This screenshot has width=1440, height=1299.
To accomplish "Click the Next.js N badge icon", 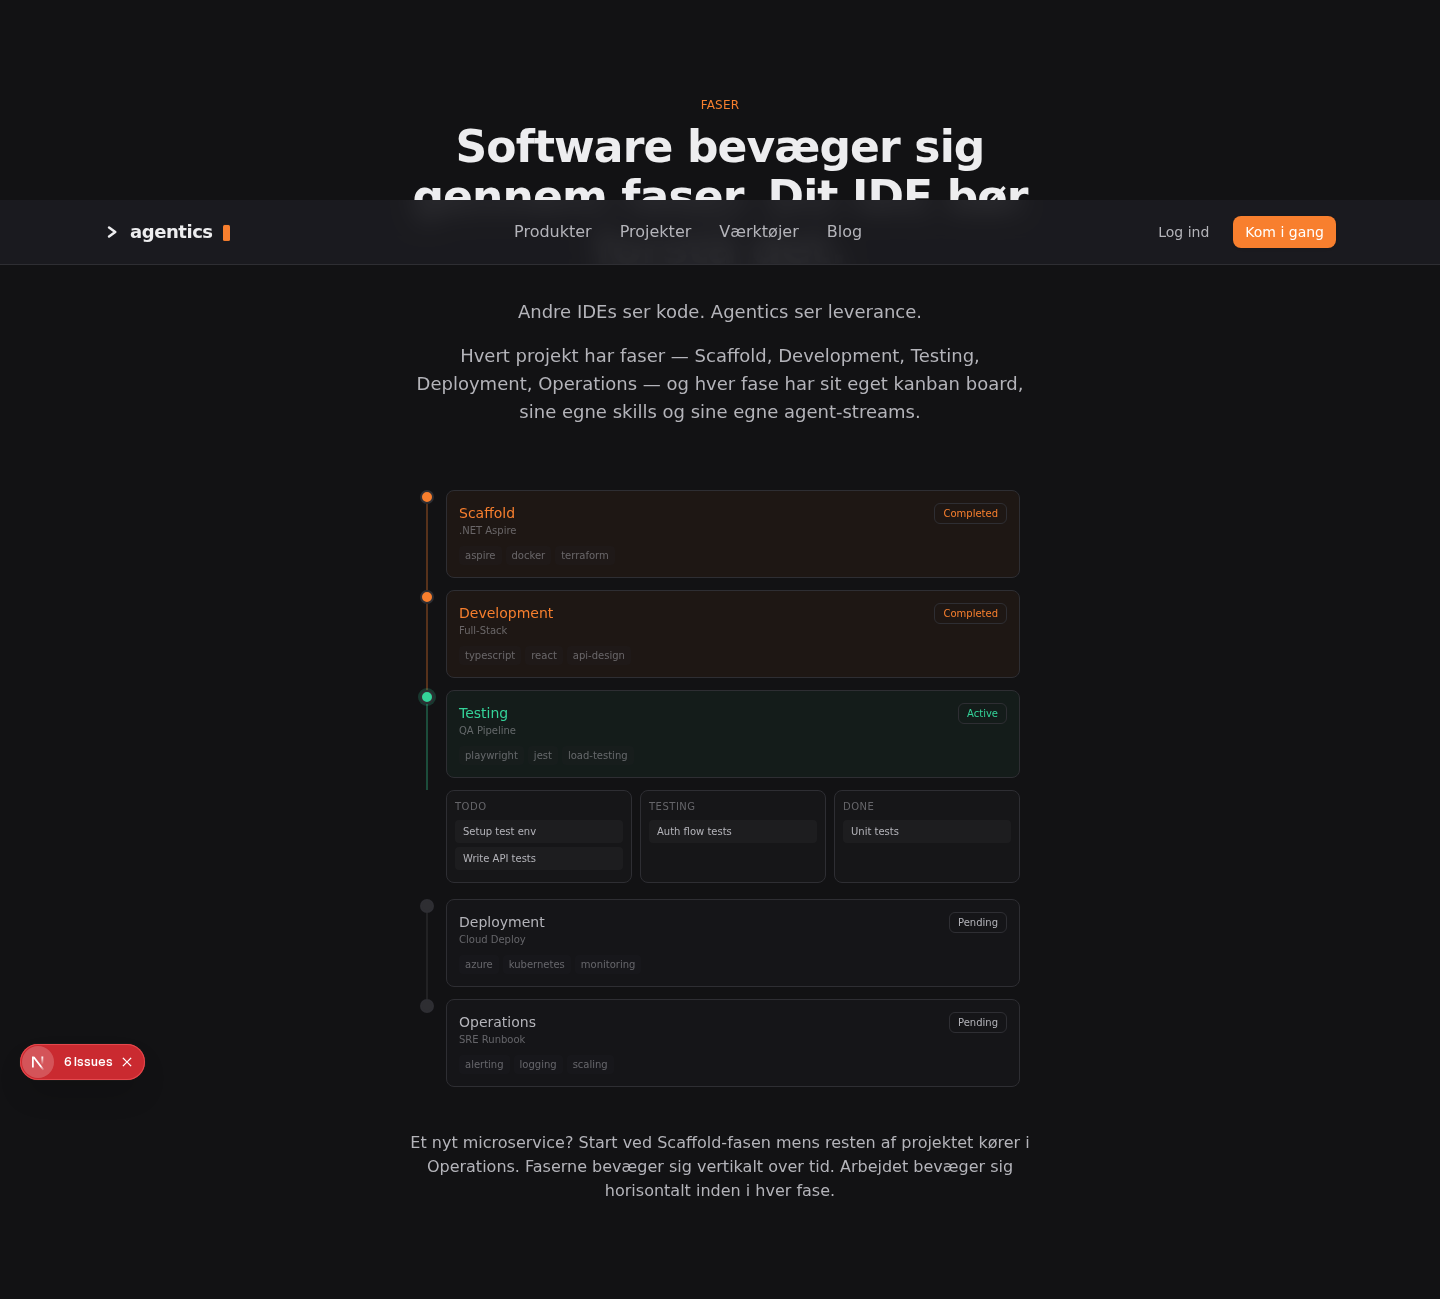I will (38, 1062).
